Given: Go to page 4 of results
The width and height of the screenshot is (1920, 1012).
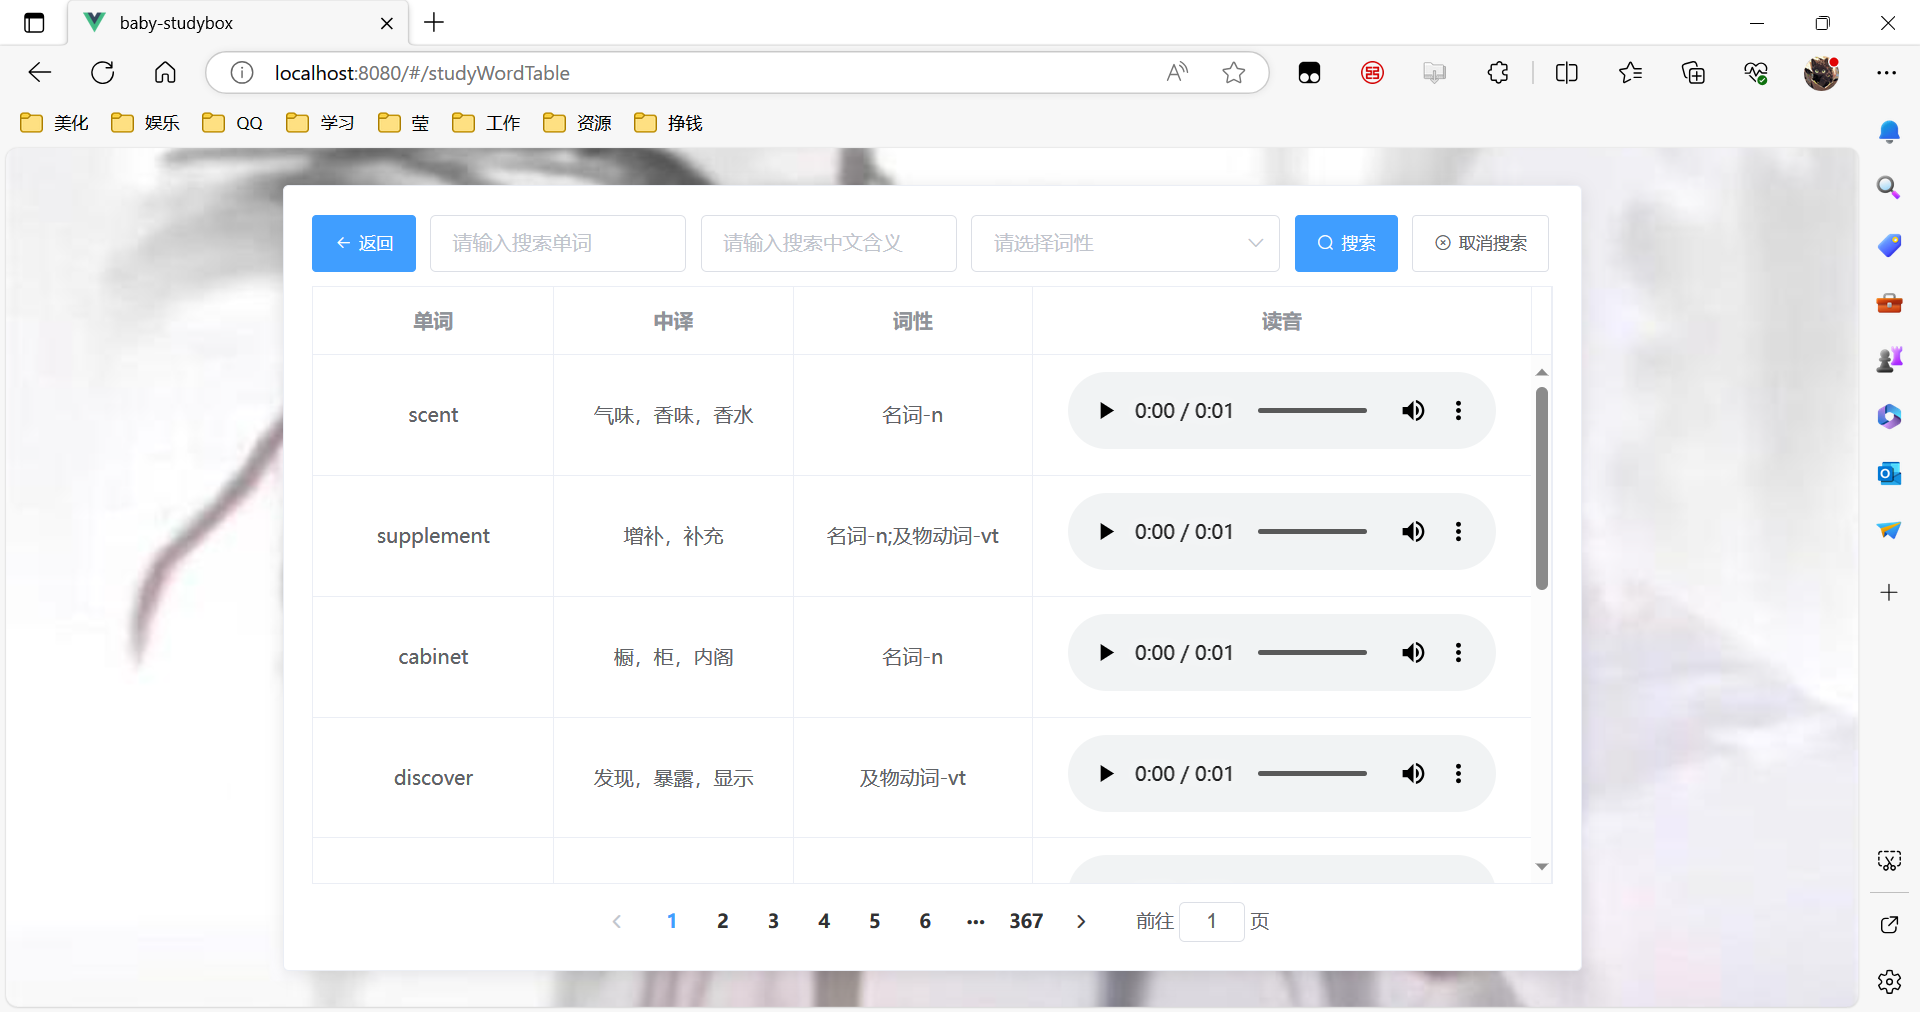Looking at the screenshot, I should click(x=824, y=921).
